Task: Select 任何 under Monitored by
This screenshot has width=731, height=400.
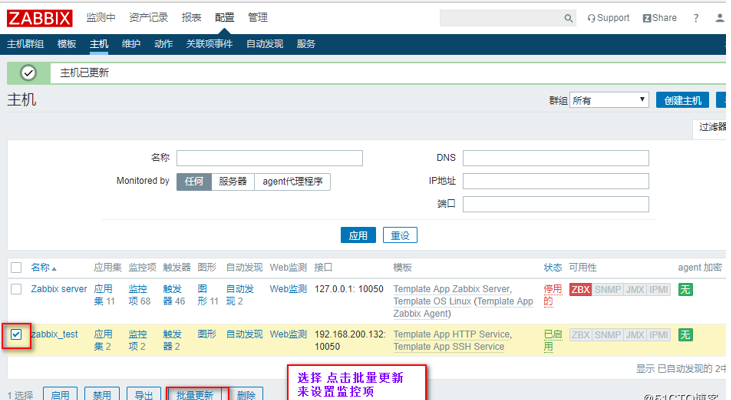Action: (x=194, y=181)
